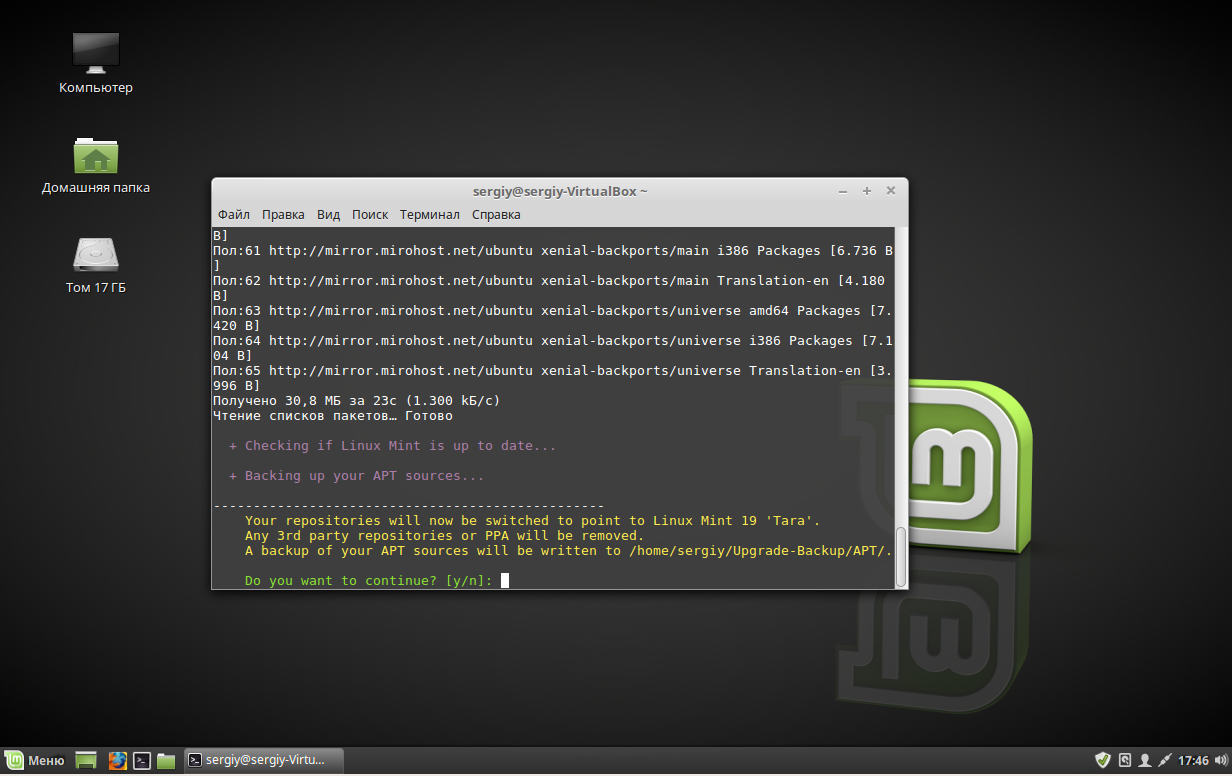Viewport: 1232px width, 776px height.
Task: Click the 'Пол:65' Translation-en line
Action: point(553,378)
